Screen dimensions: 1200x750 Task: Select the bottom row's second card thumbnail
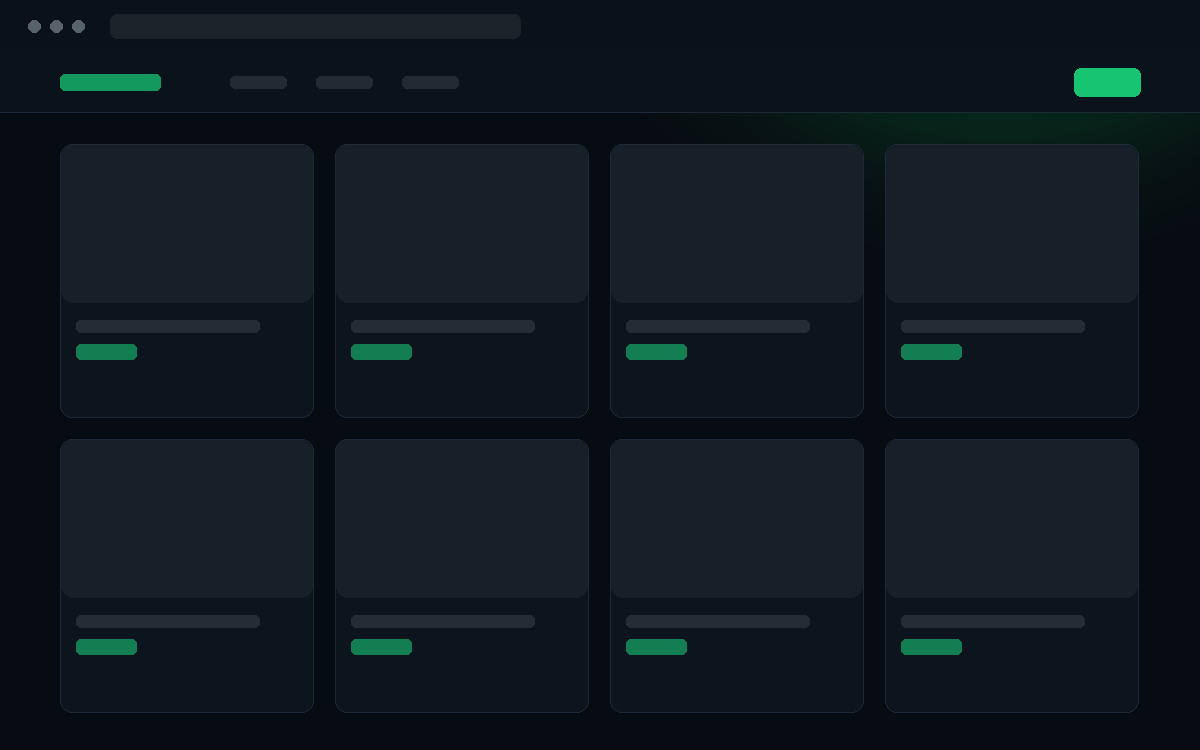462,519
